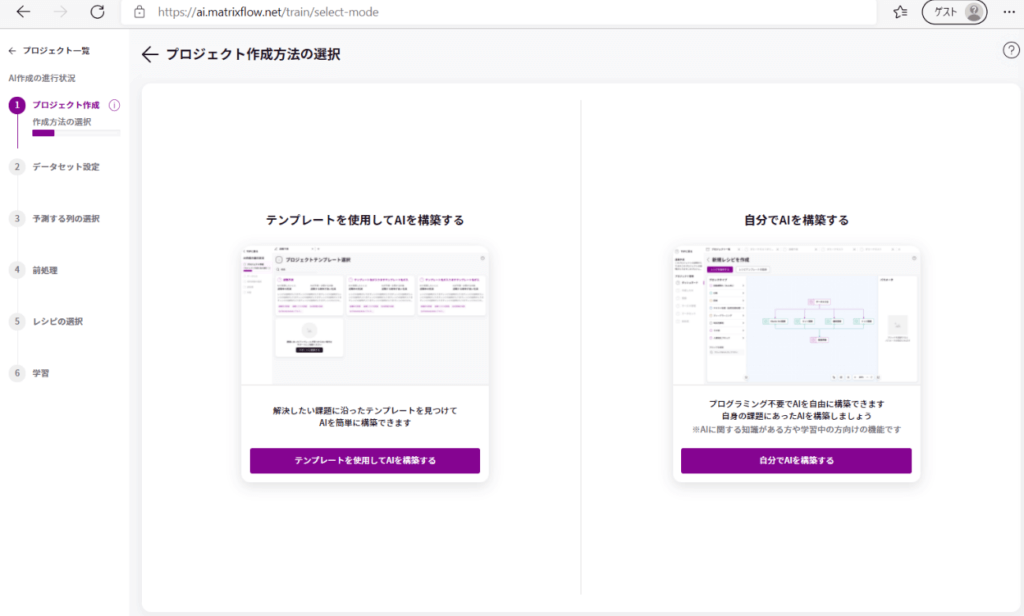Click the template selection preview thumbnail

365,314
